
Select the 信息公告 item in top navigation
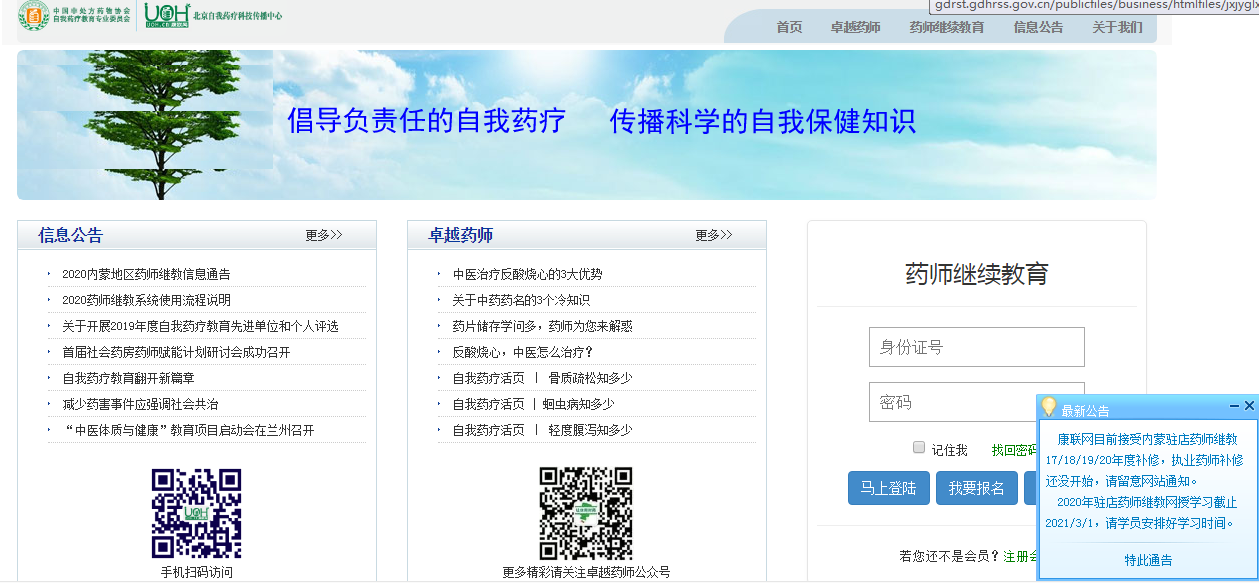[x=1038, y=27]
